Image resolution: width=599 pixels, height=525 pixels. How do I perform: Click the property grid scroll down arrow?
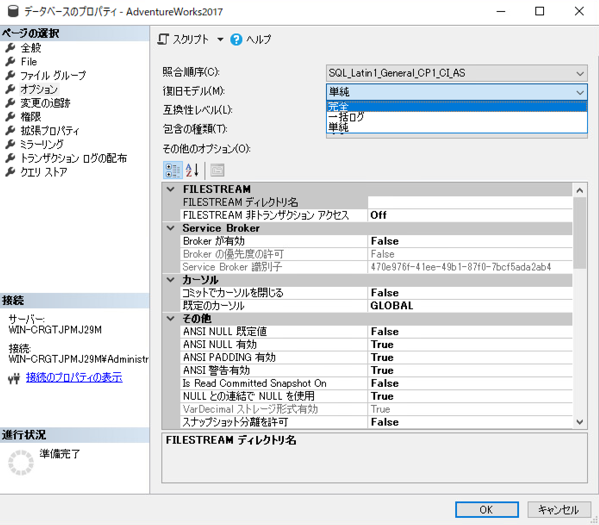(x=580, y=422)
